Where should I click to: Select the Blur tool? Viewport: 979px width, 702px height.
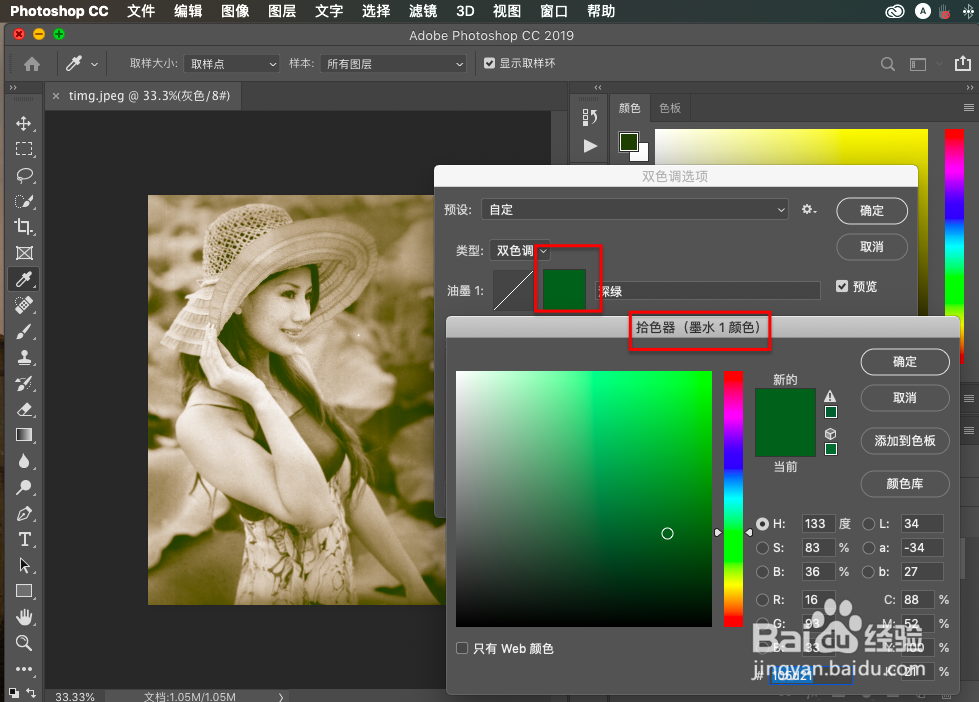click(24, 462)
